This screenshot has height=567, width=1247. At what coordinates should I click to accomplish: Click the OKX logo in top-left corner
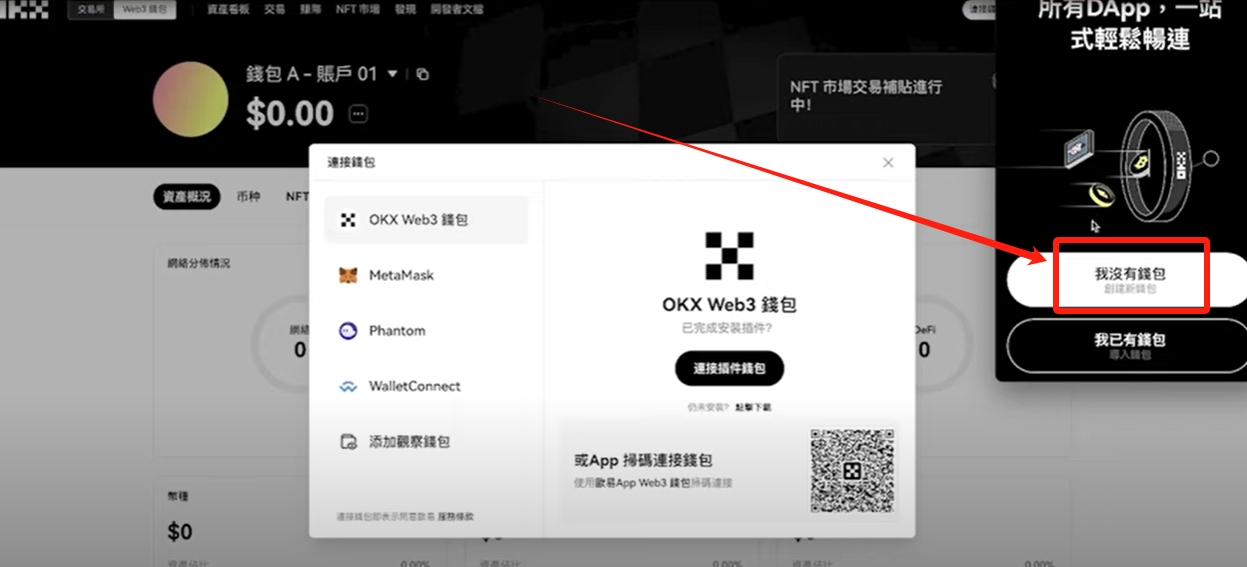click(x=24, y=10)
